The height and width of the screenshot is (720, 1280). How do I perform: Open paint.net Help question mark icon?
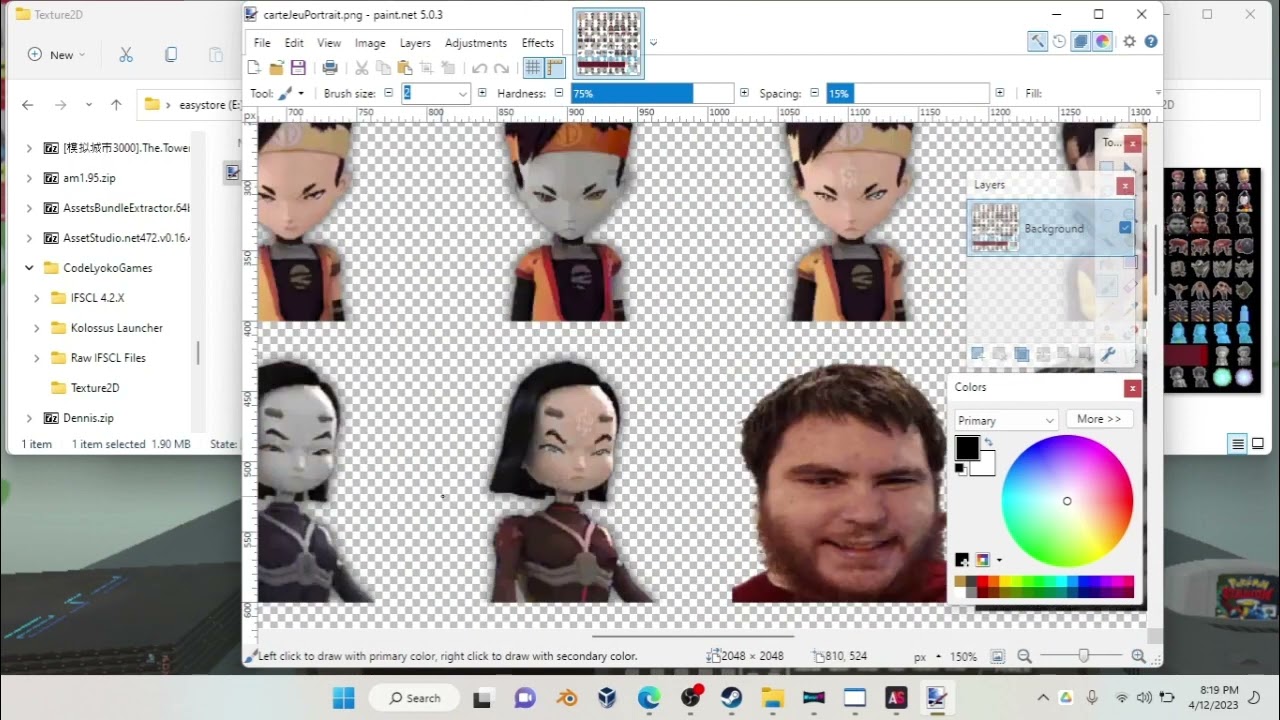click(x=1151, y=41)
